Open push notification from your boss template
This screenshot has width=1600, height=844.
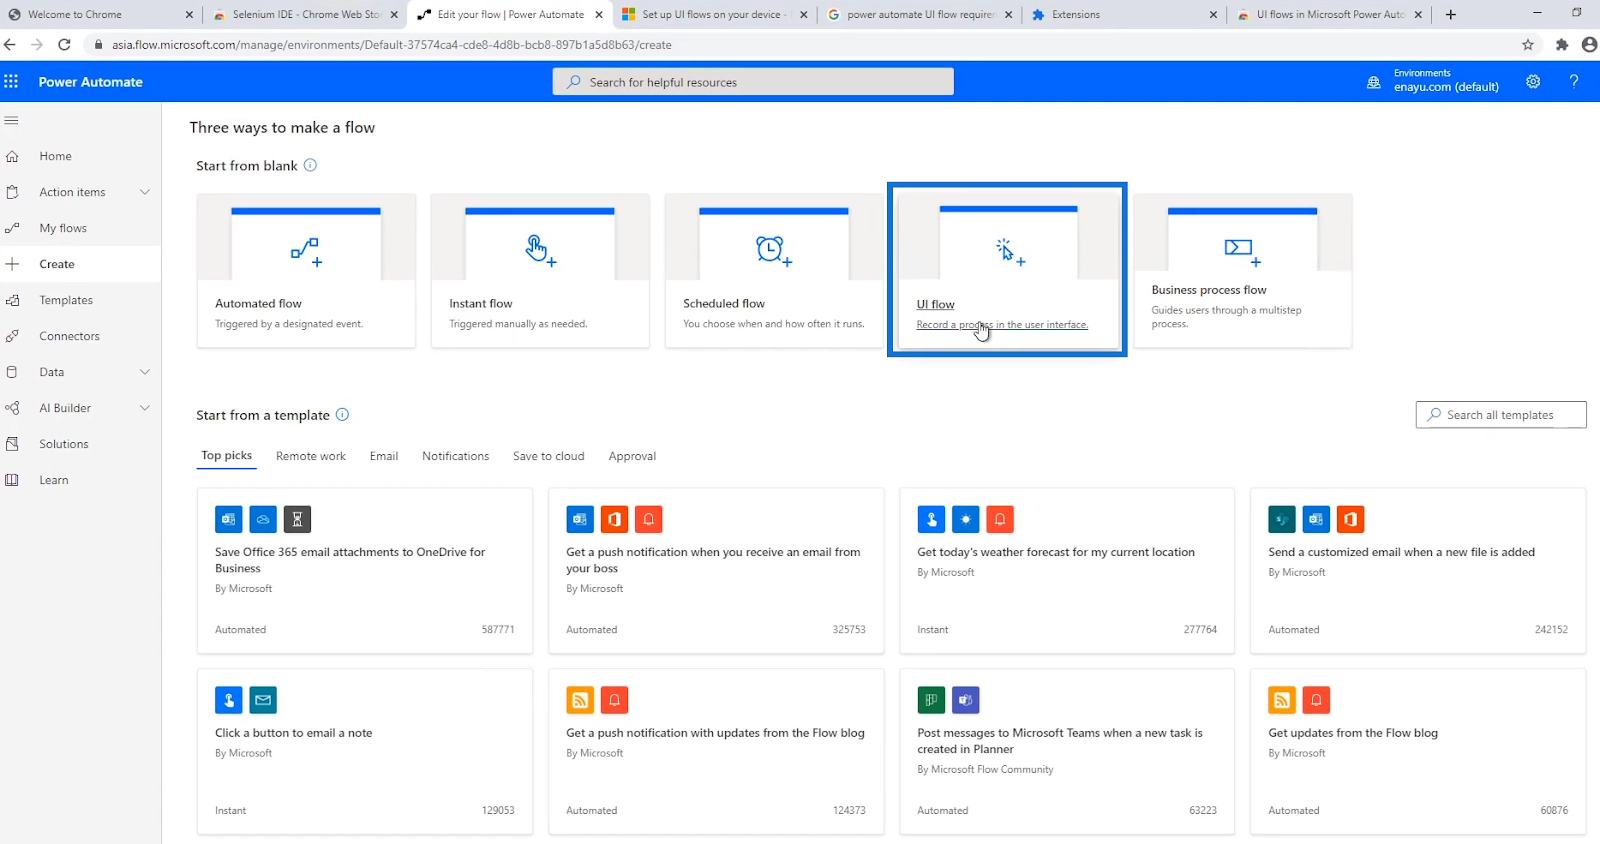point(716,571)
